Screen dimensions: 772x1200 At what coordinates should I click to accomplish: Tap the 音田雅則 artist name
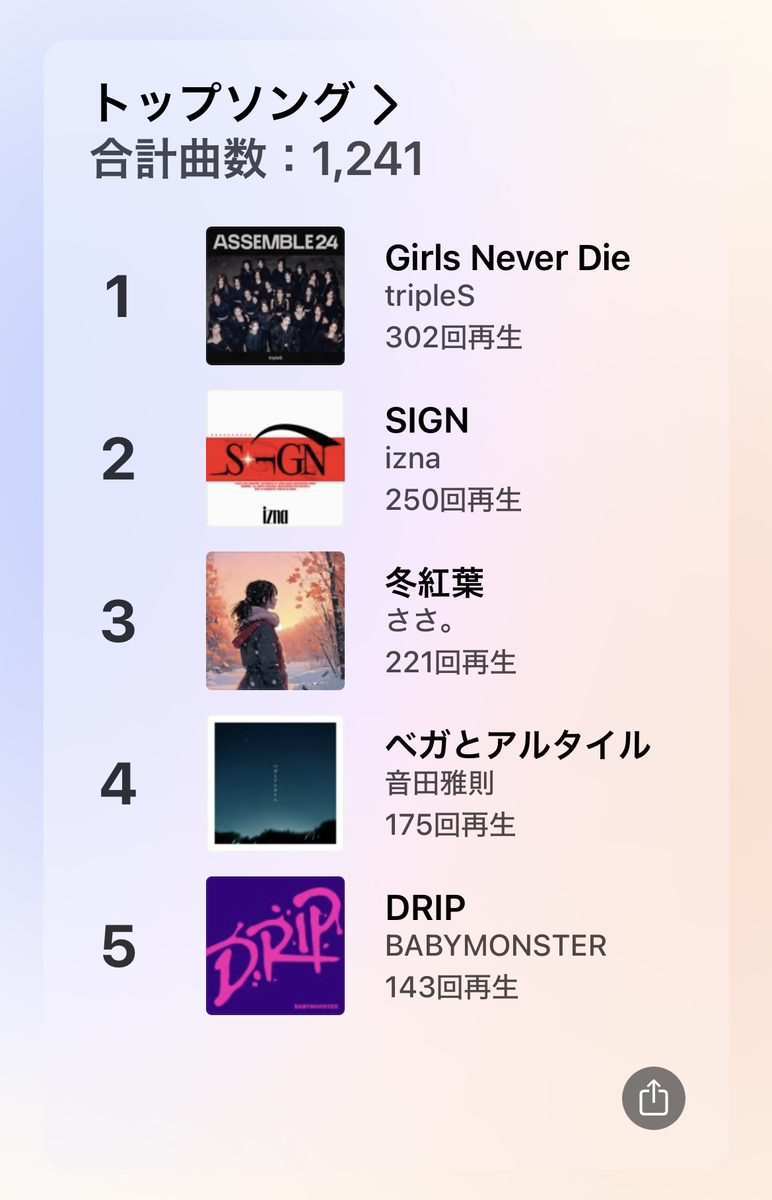(x=439, y=783)
